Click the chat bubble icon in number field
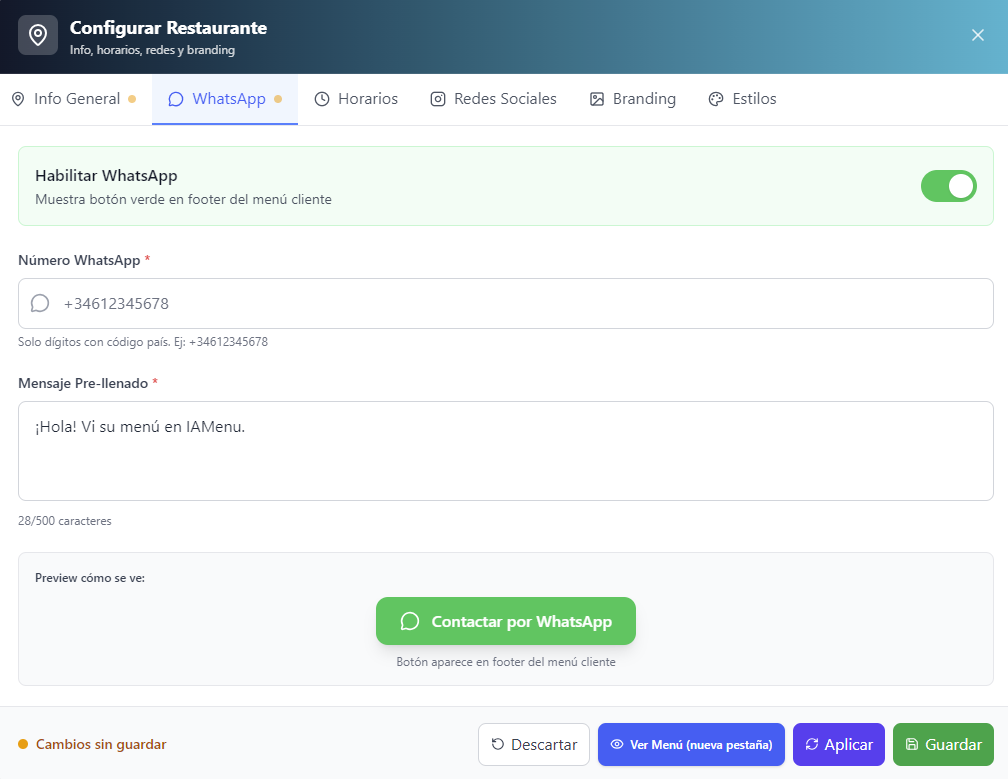Viewport: 1008px width, 779px height. click(40, 303)
